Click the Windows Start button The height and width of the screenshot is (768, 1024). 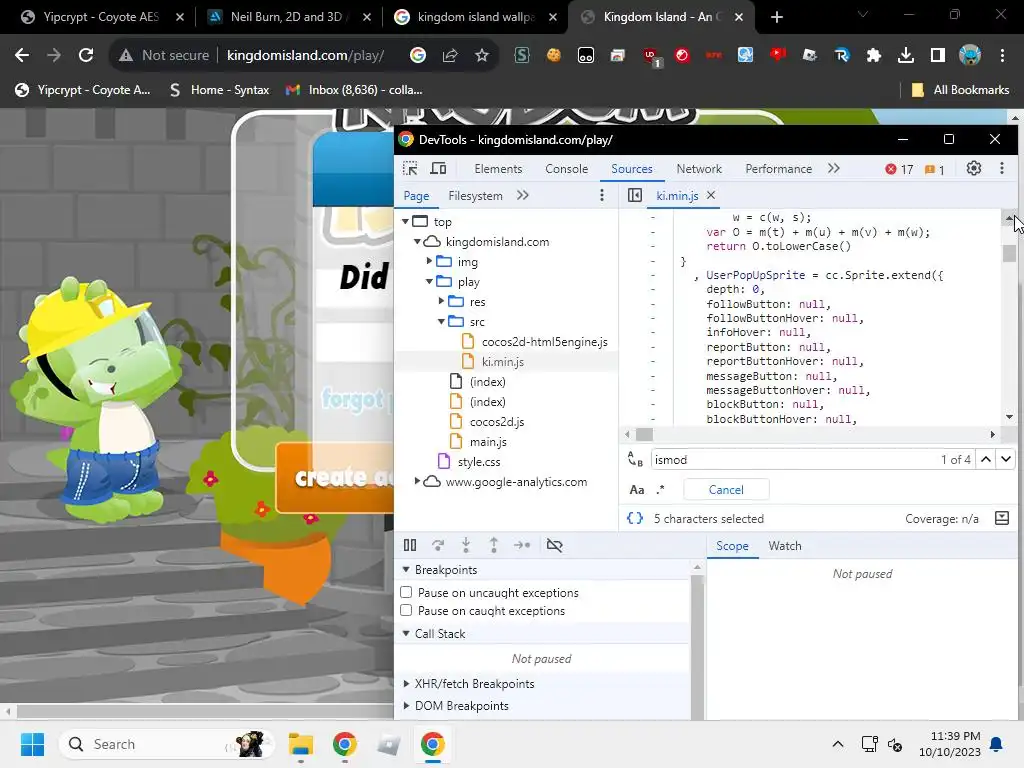(32, 744)
